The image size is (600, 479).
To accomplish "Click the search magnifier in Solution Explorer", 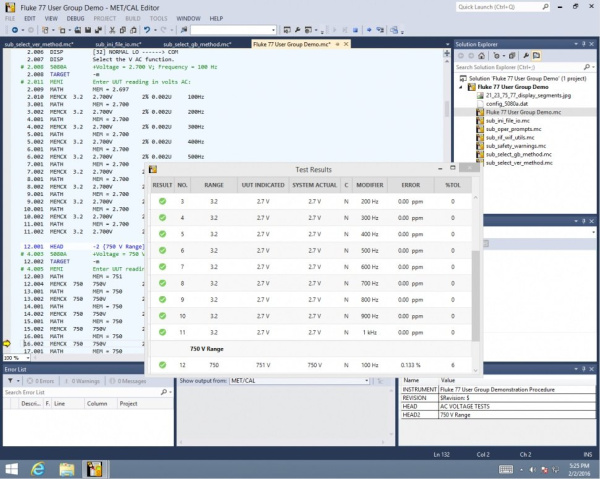I will pos(587,67).
